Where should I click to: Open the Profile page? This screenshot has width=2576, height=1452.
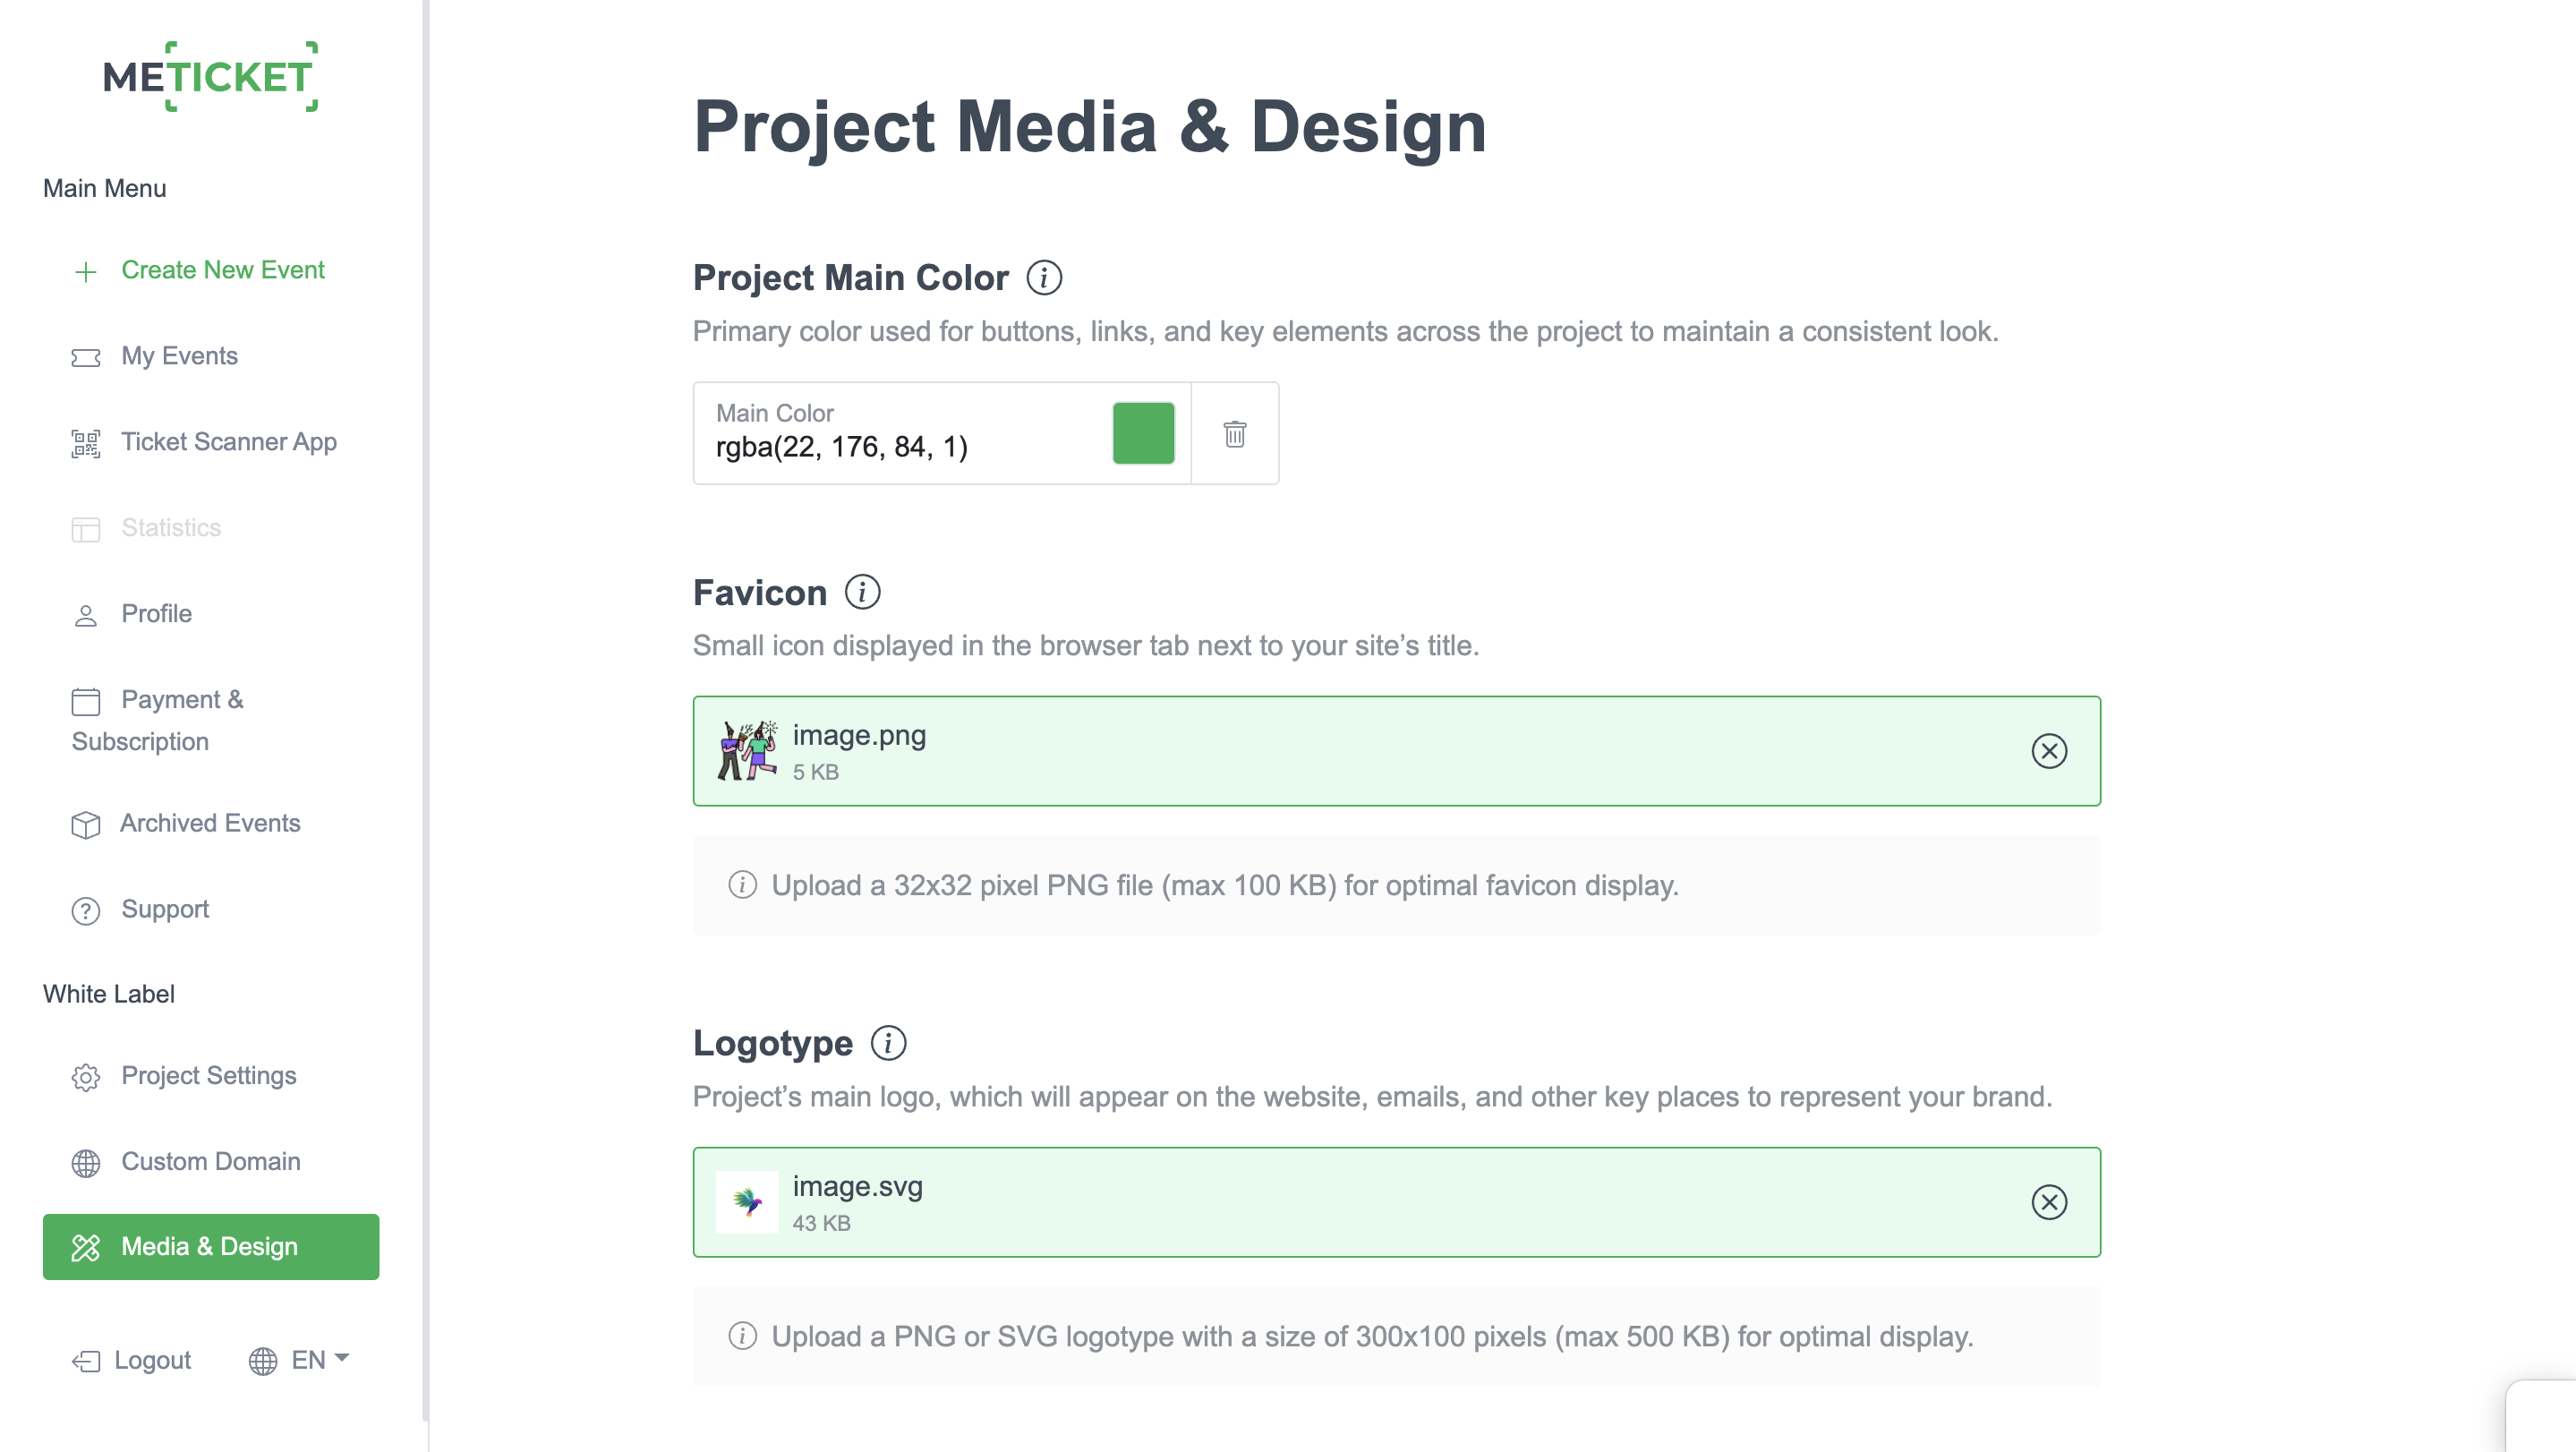tap(156, 613)
